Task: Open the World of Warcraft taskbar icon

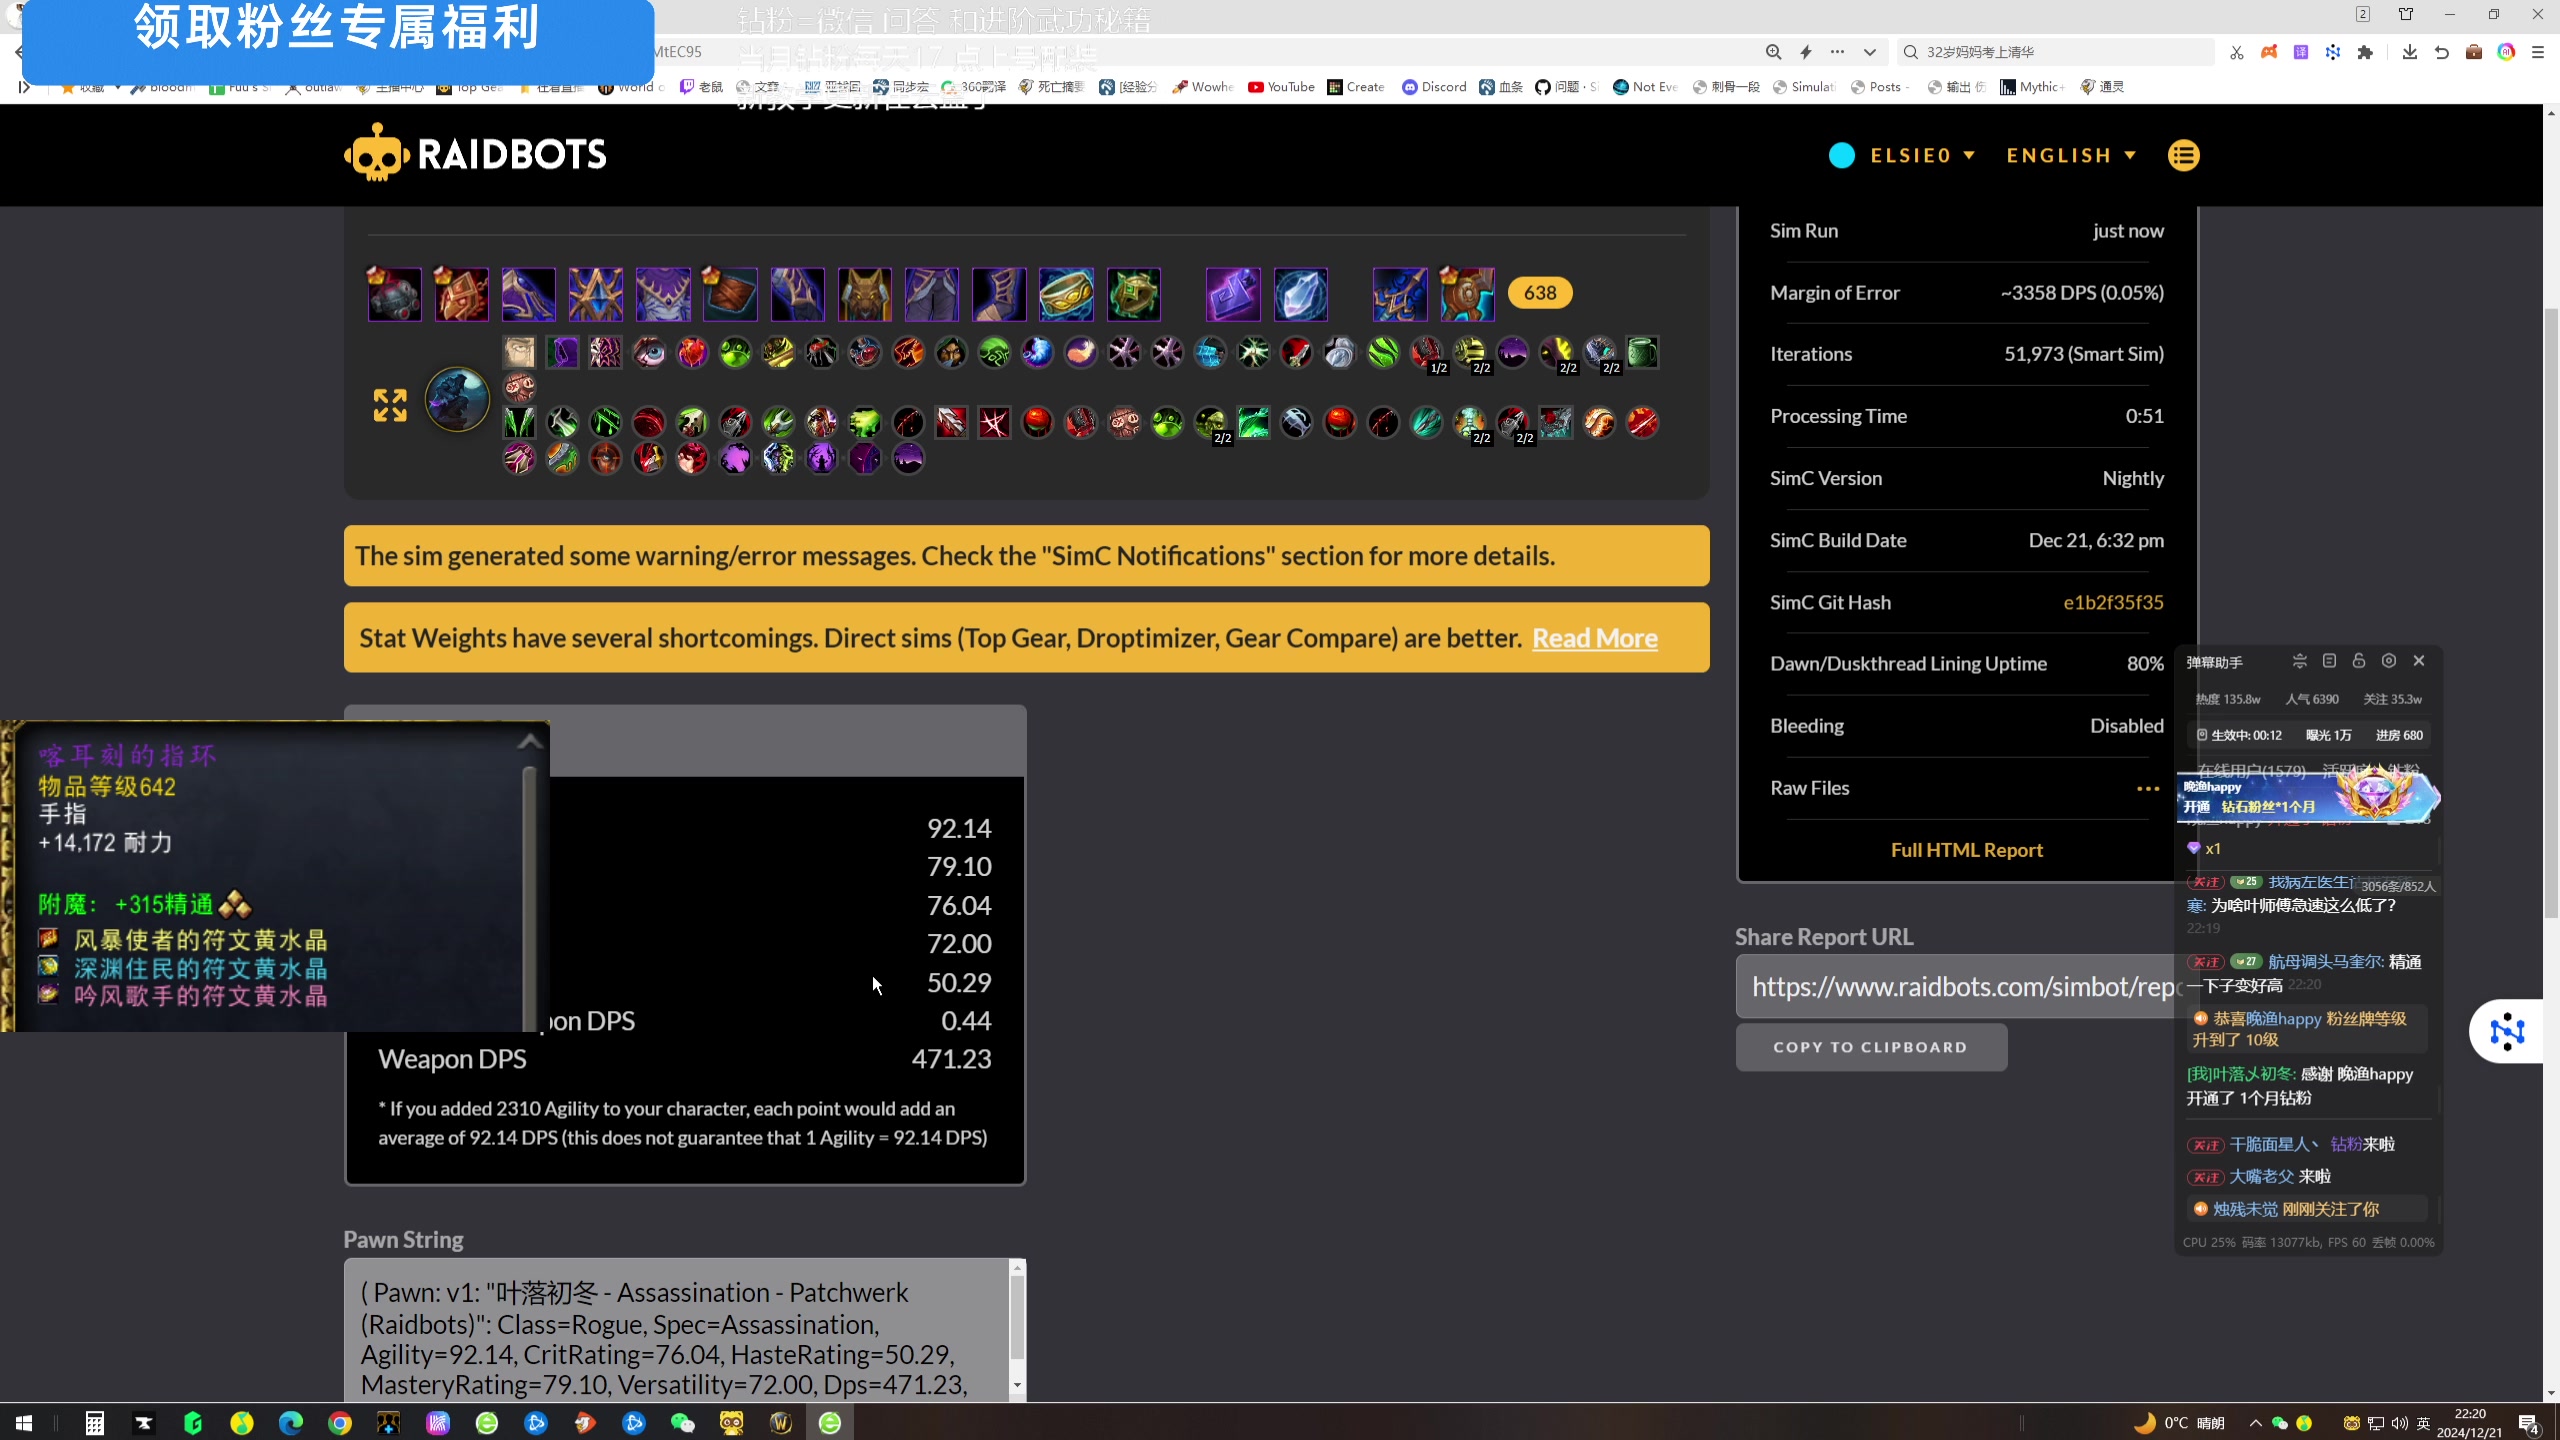Action: point(781,1422)
